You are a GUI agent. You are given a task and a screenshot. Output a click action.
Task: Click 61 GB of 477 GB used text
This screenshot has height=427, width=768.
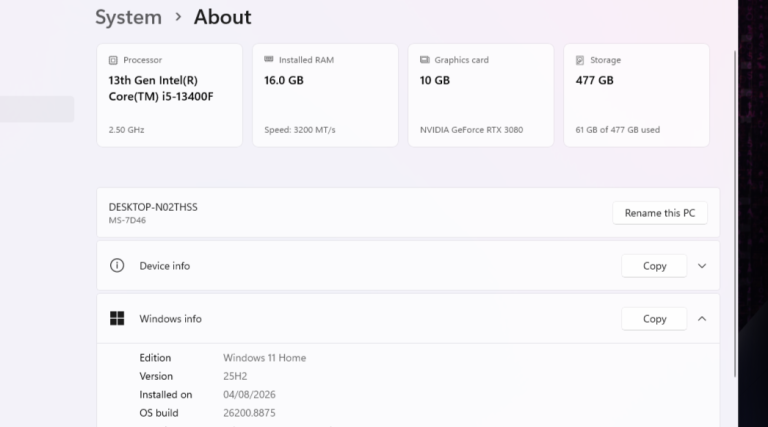(618, 130)
